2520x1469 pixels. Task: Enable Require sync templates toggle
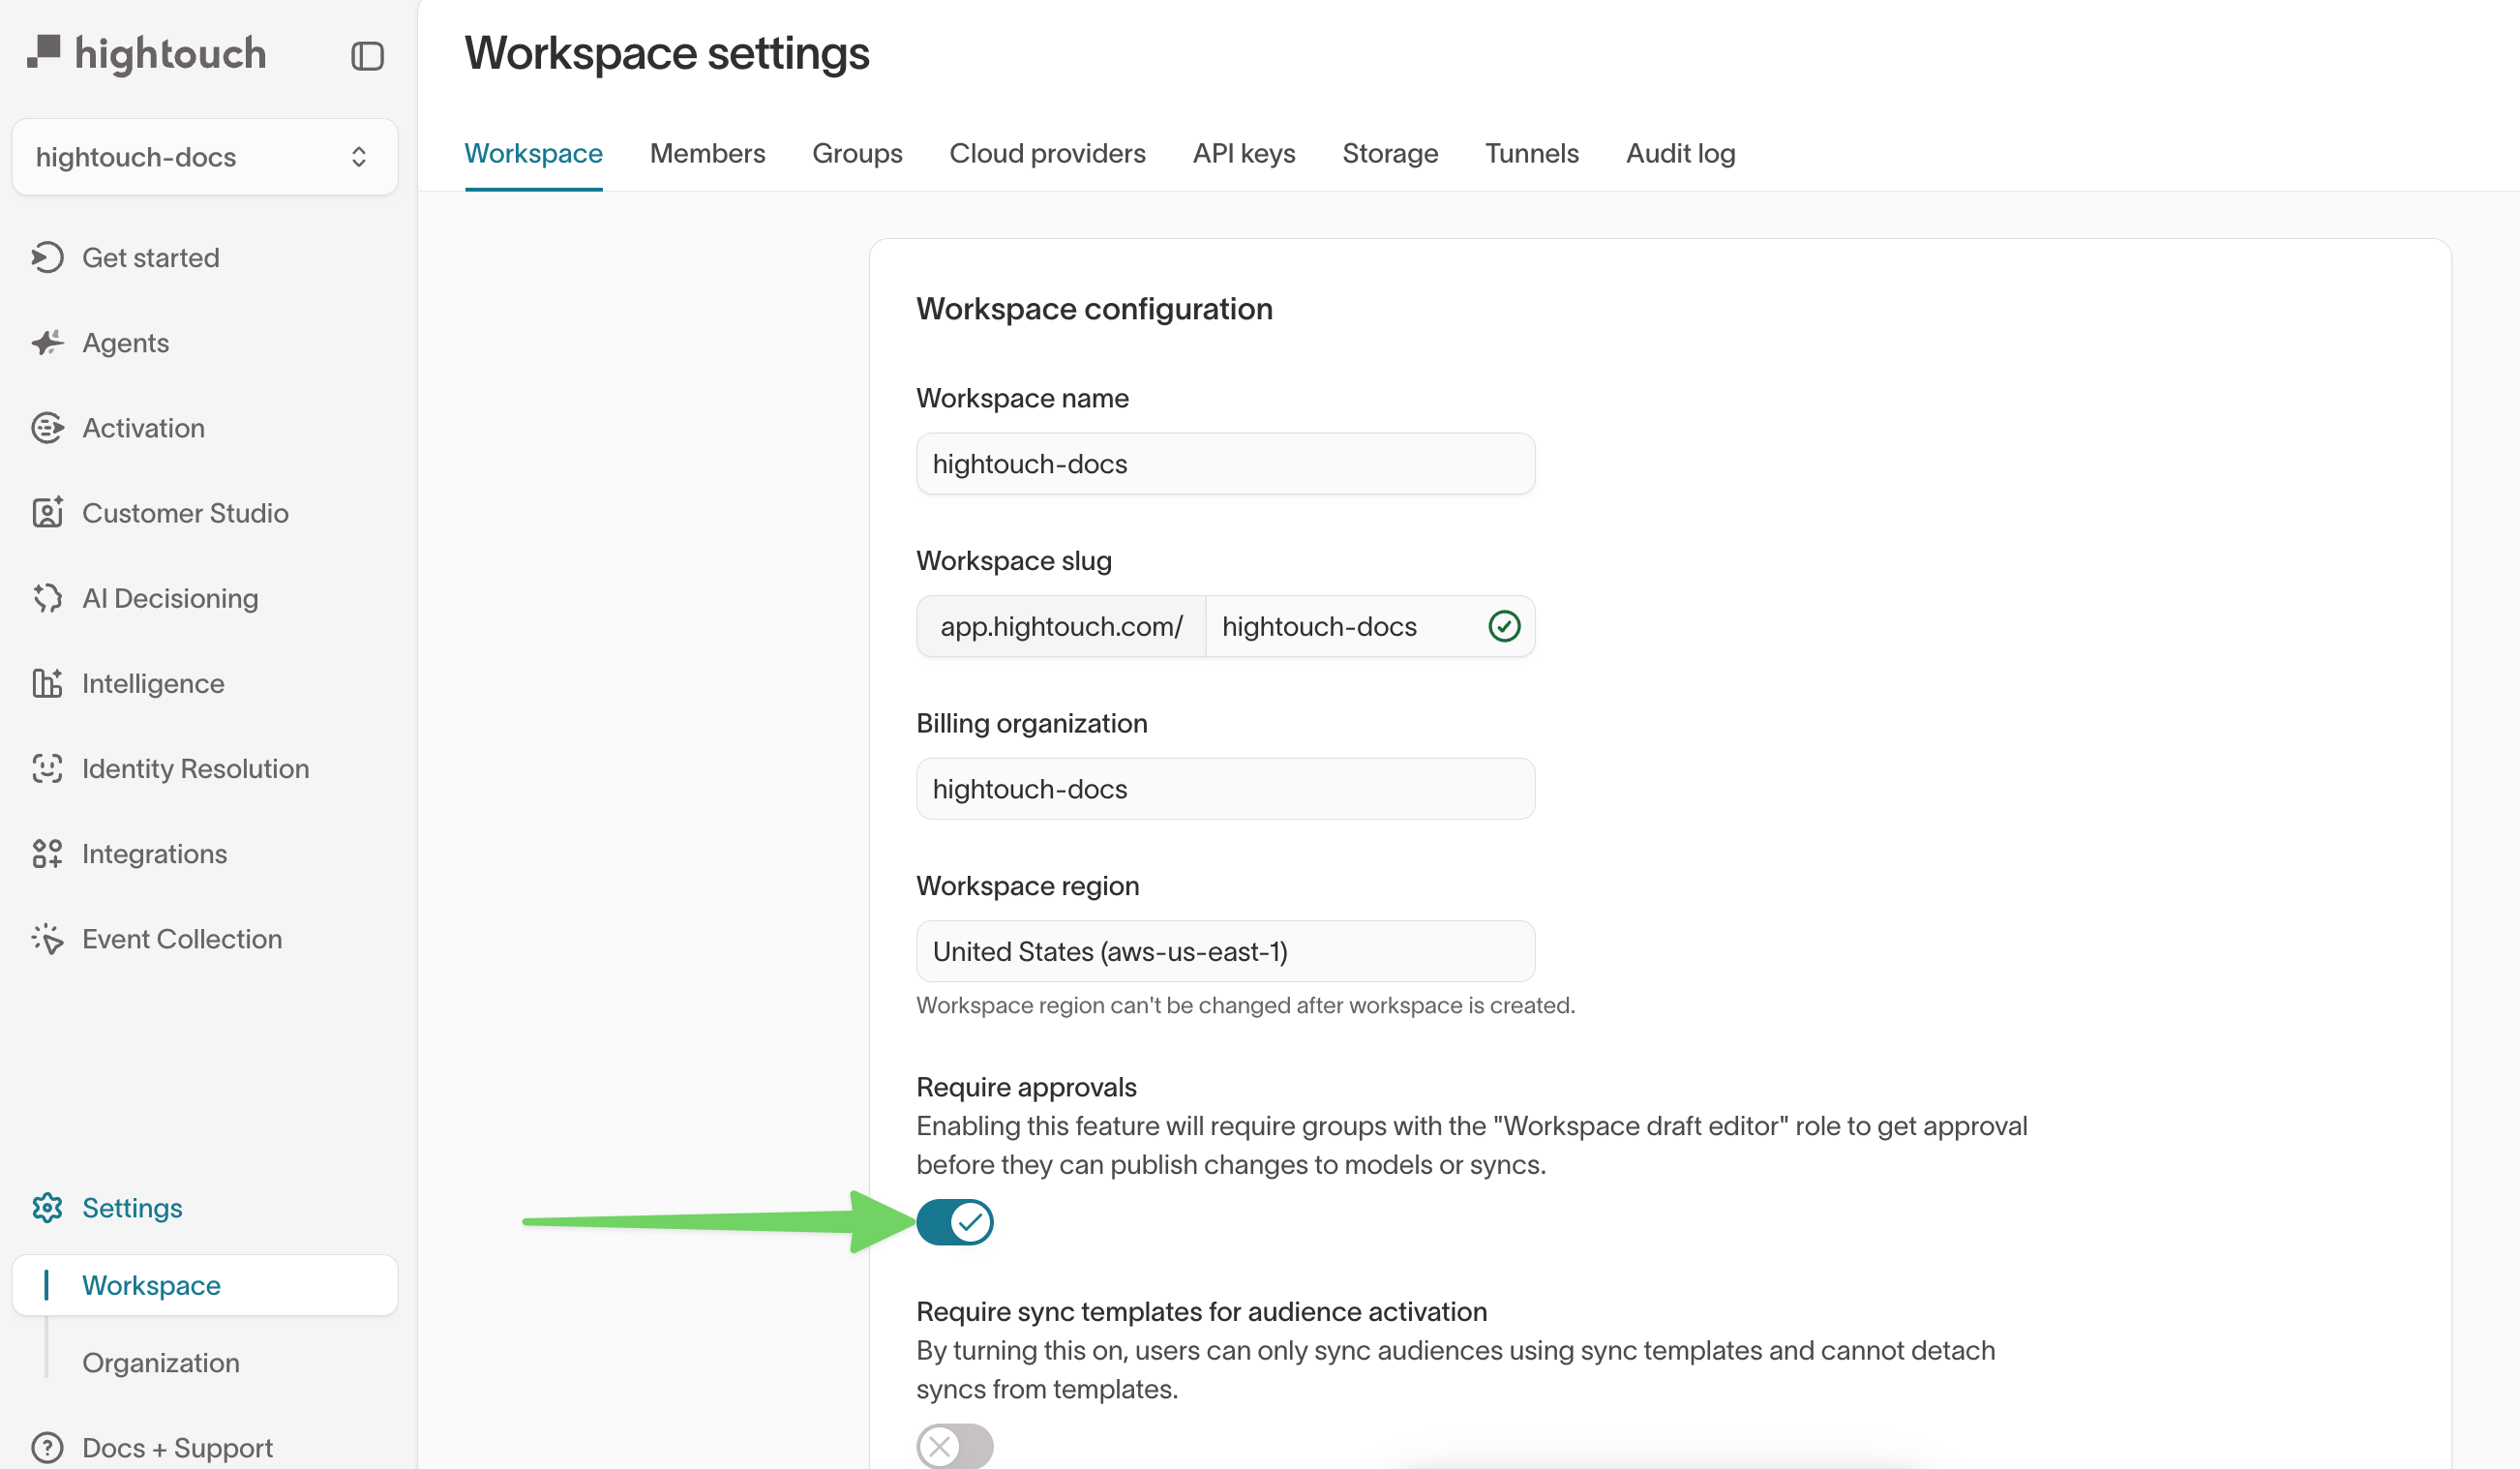(x=955, y=1446)
